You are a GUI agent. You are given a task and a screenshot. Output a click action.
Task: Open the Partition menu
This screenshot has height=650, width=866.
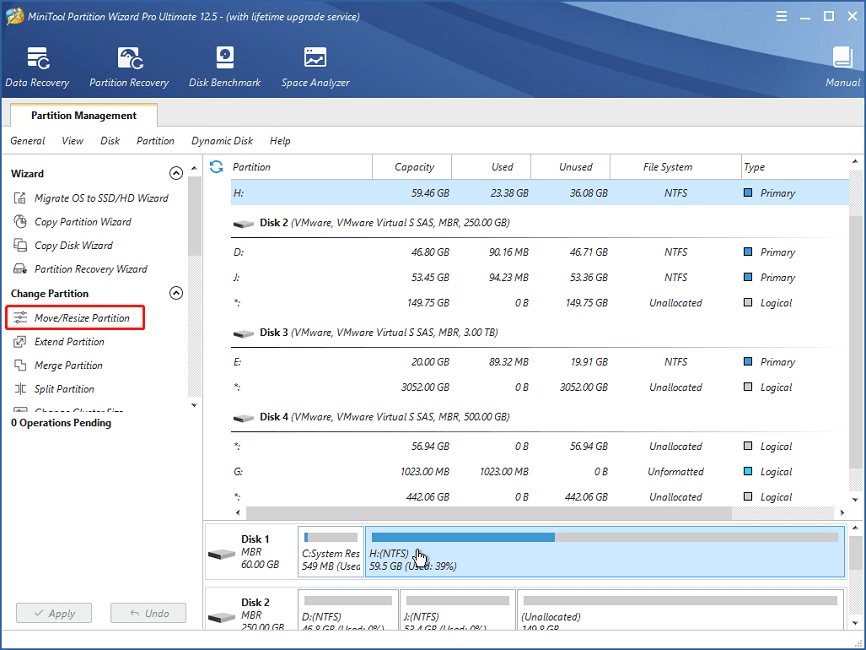coord(155,141)
